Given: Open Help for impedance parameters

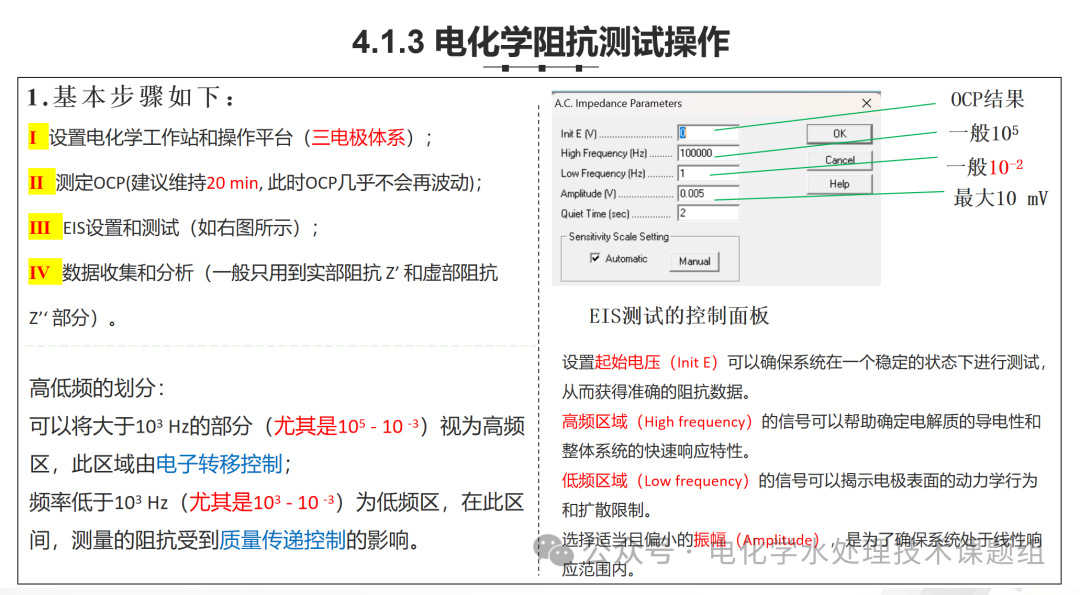Looking at the screenshot, I should [x=839, y=184].
